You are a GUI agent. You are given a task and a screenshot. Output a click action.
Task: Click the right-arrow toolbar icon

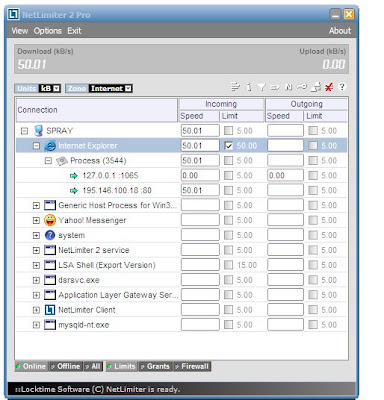(x=275, y=87)
